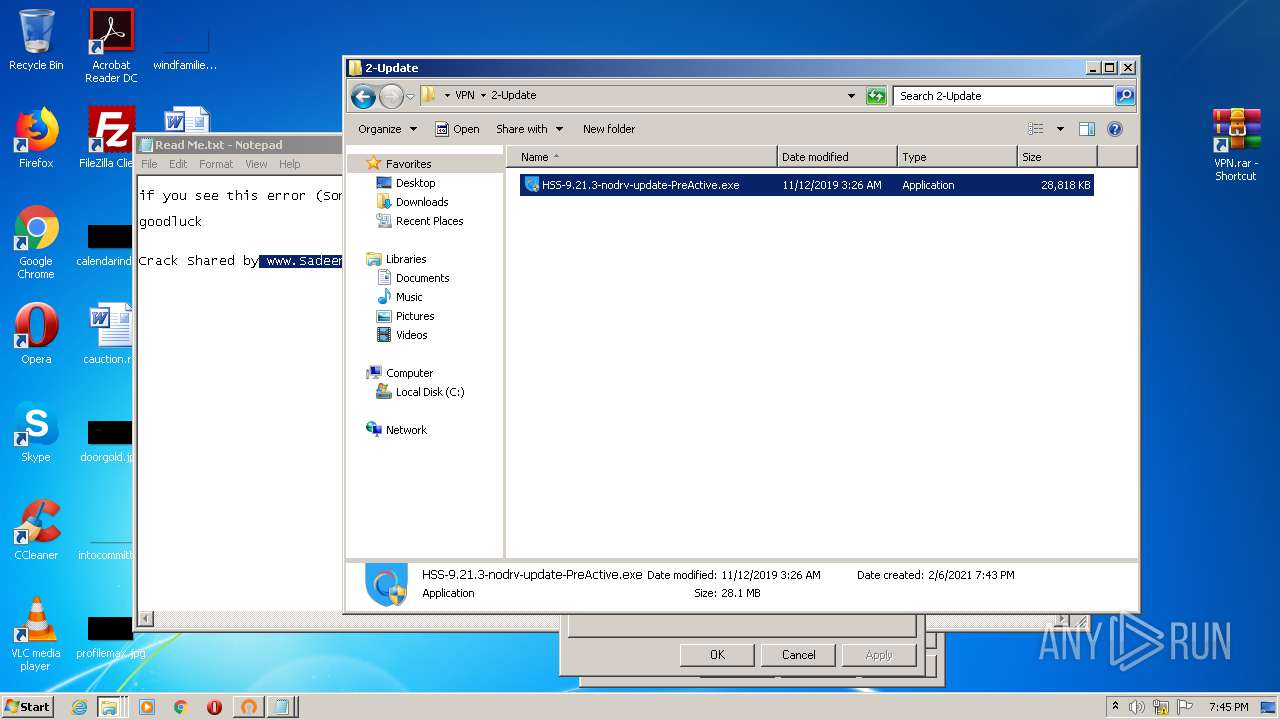
Task: Launch FileZilla Client shortcut
Action: click(x=108, y=138)
